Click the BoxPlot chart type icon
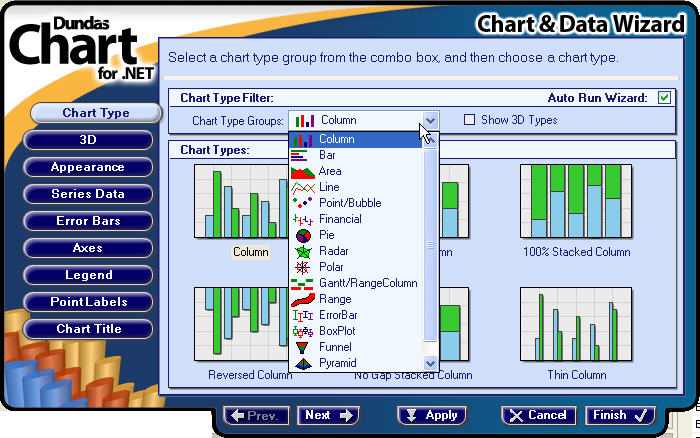The image size is (700, 438). click(x=303, y=332)
